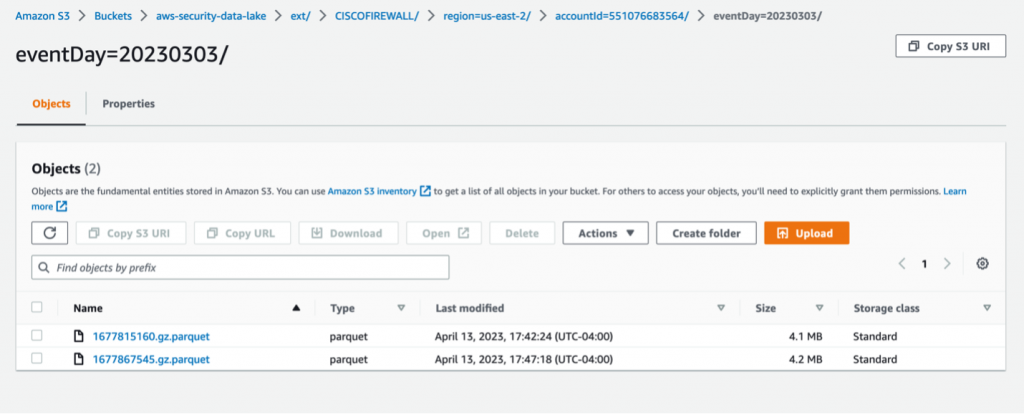Sort objects by Name column arrow
This screenshot has width=1024, height=415.
[x=295, y=308]
